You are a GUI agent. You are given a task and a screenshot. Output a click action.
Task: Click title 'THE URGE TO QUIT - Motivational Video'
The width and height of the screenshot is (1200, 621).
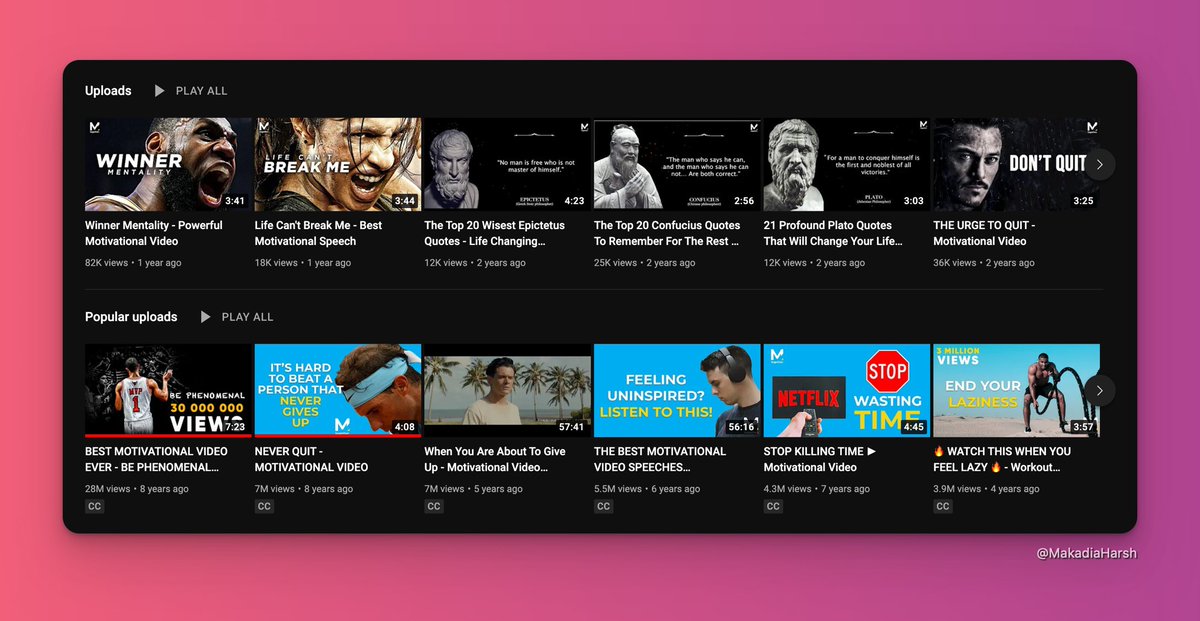(x=984, y=233)
